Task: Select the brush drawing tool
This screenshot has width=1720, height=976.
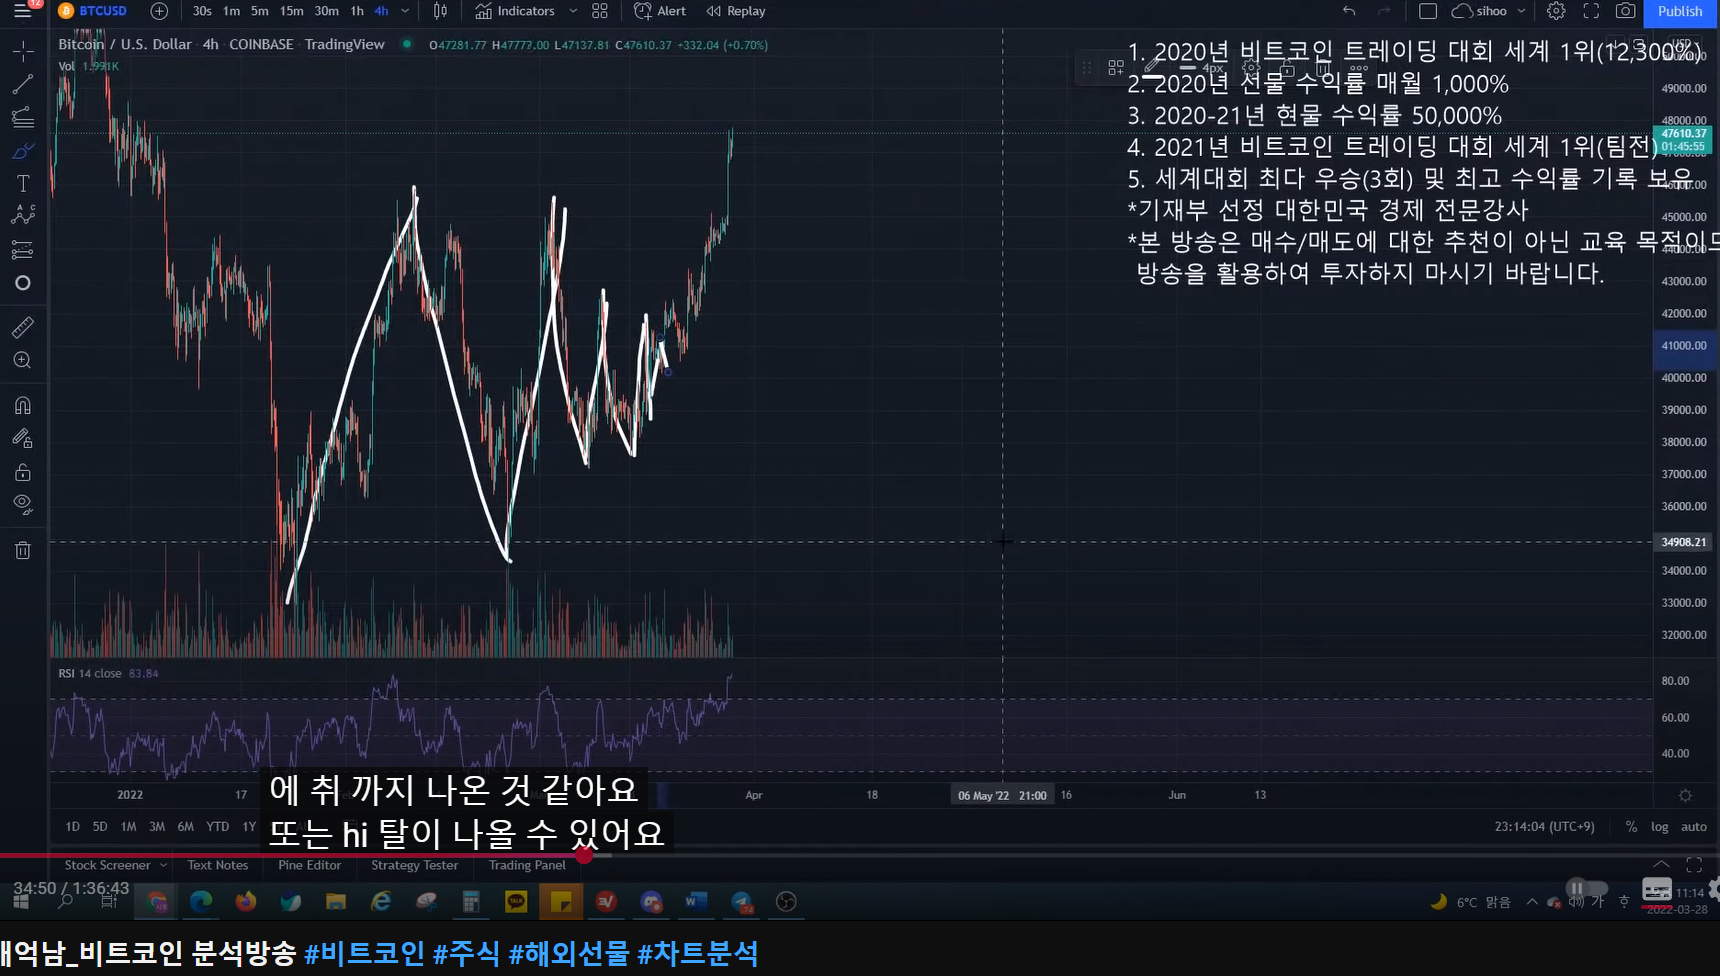Action: pos(23,151)
